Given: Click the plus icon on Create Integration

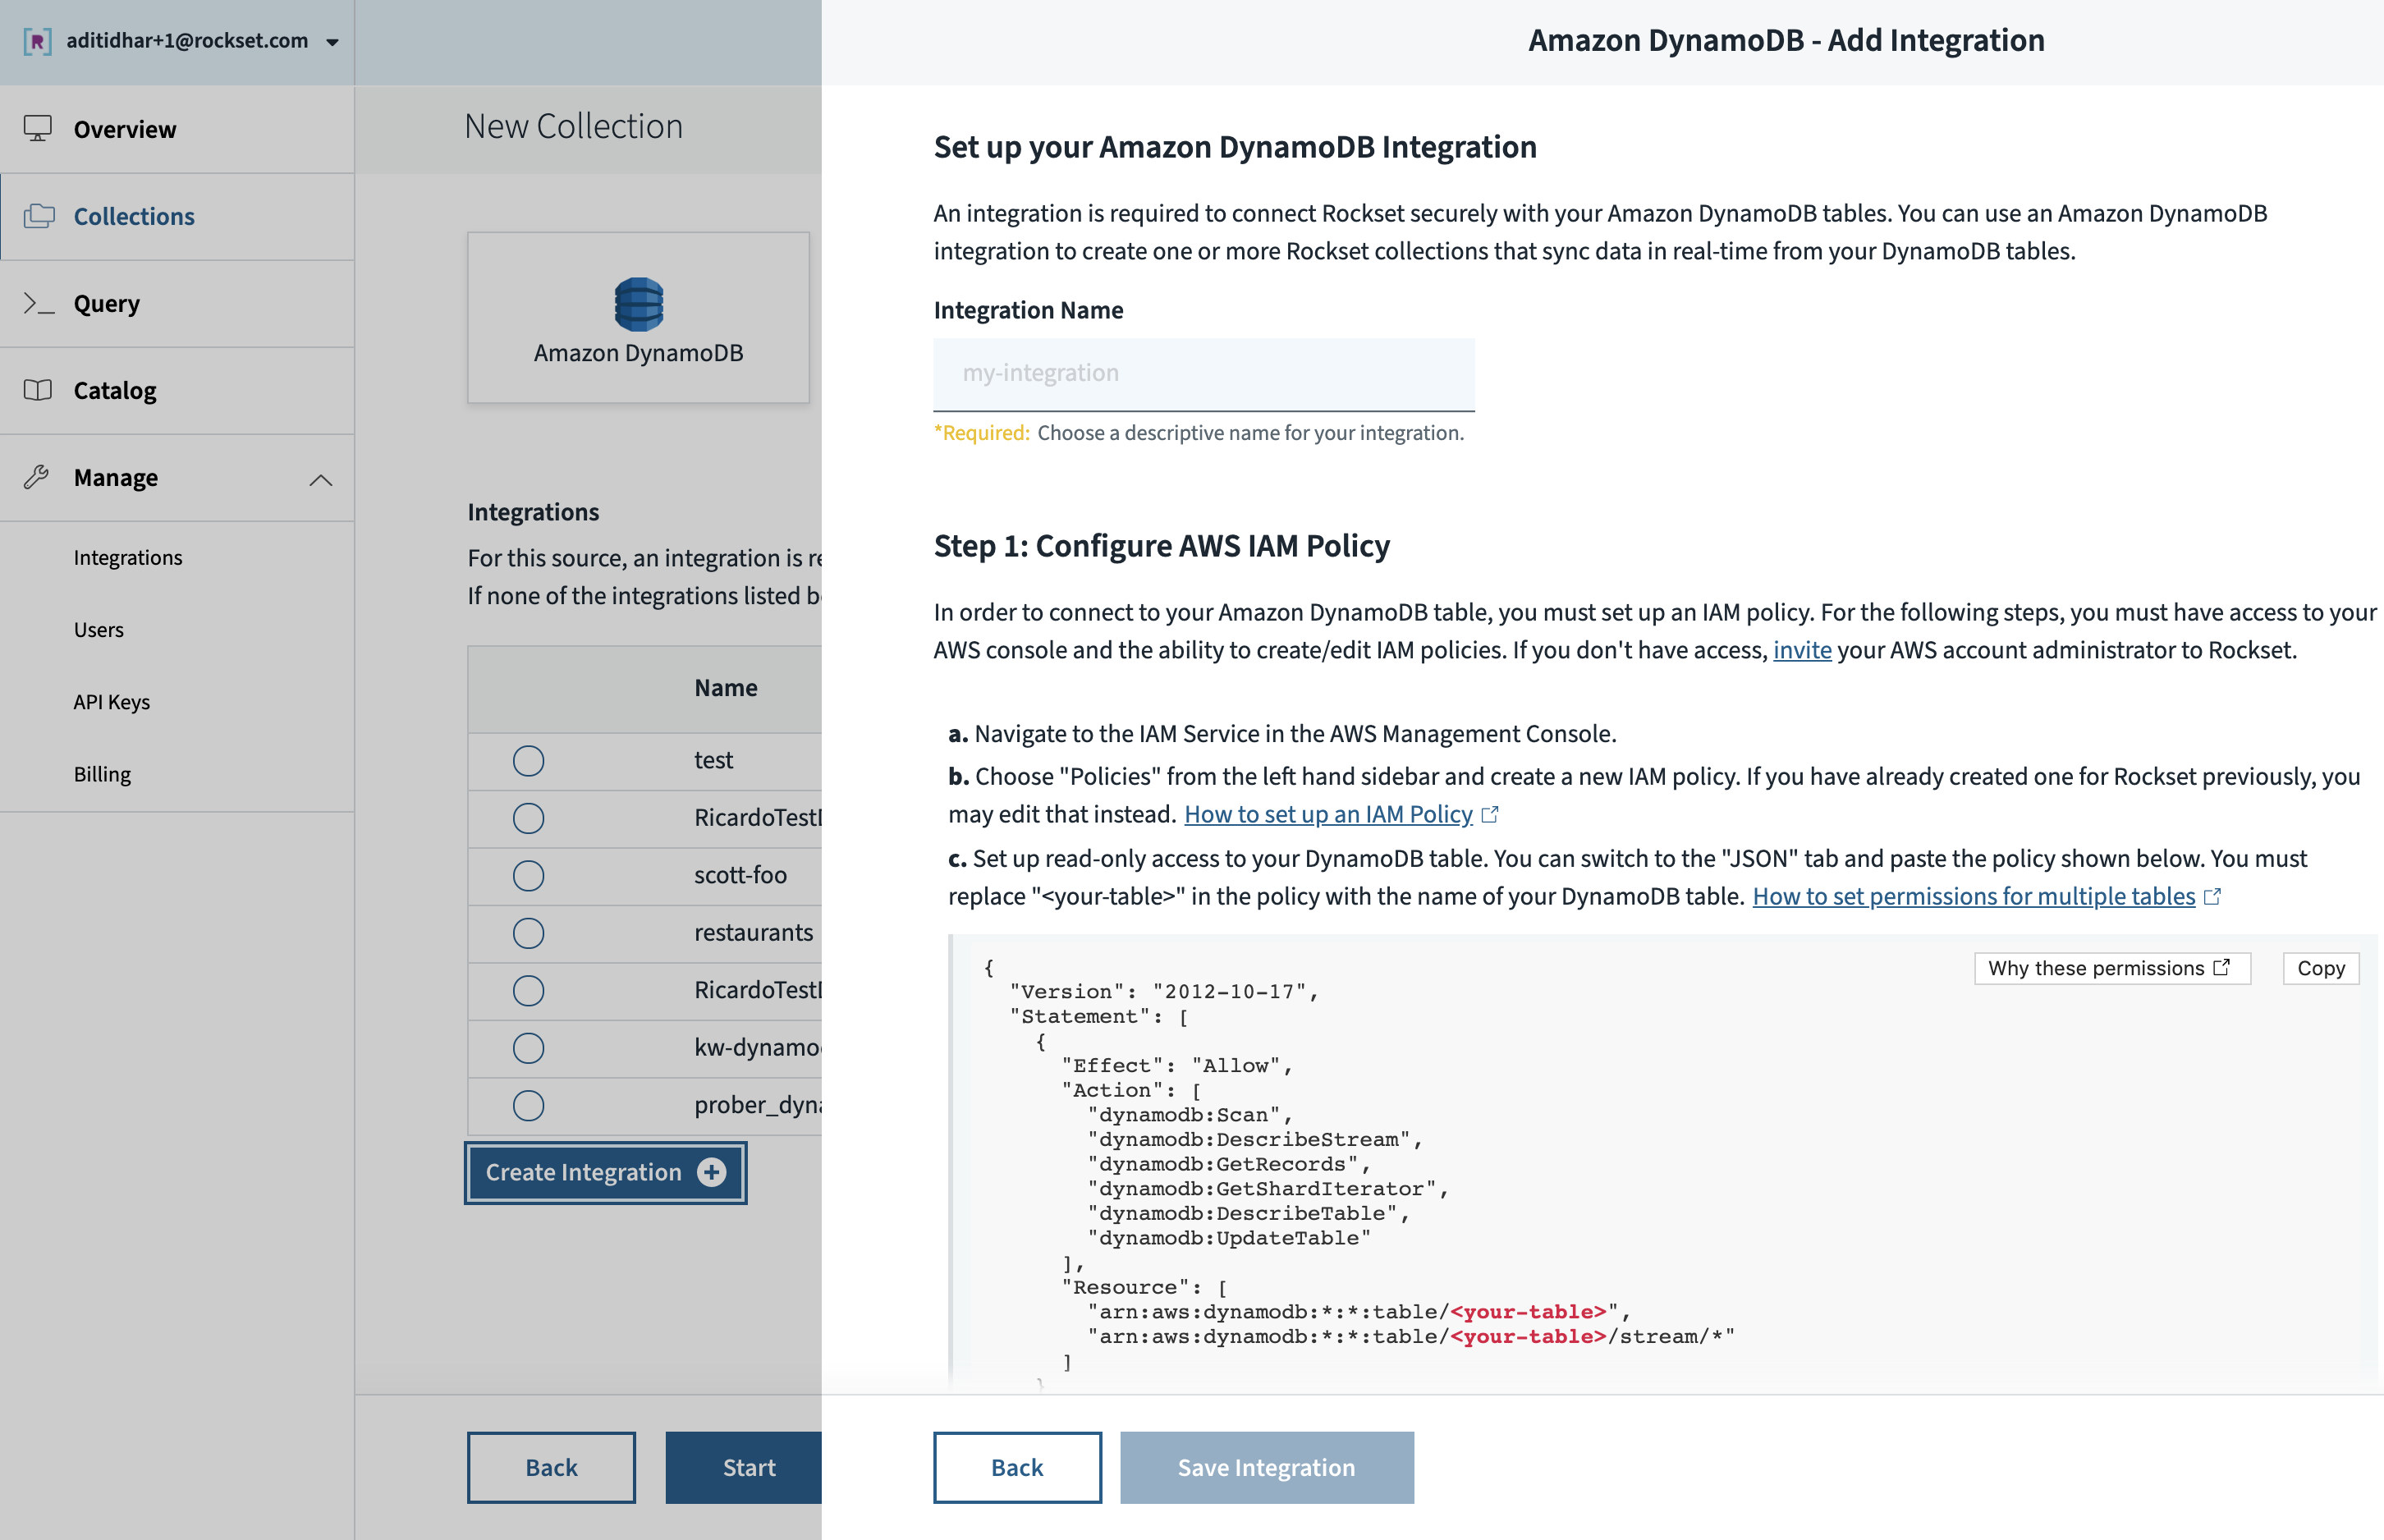Looking at the screenshot, I should coord(712,1172).
